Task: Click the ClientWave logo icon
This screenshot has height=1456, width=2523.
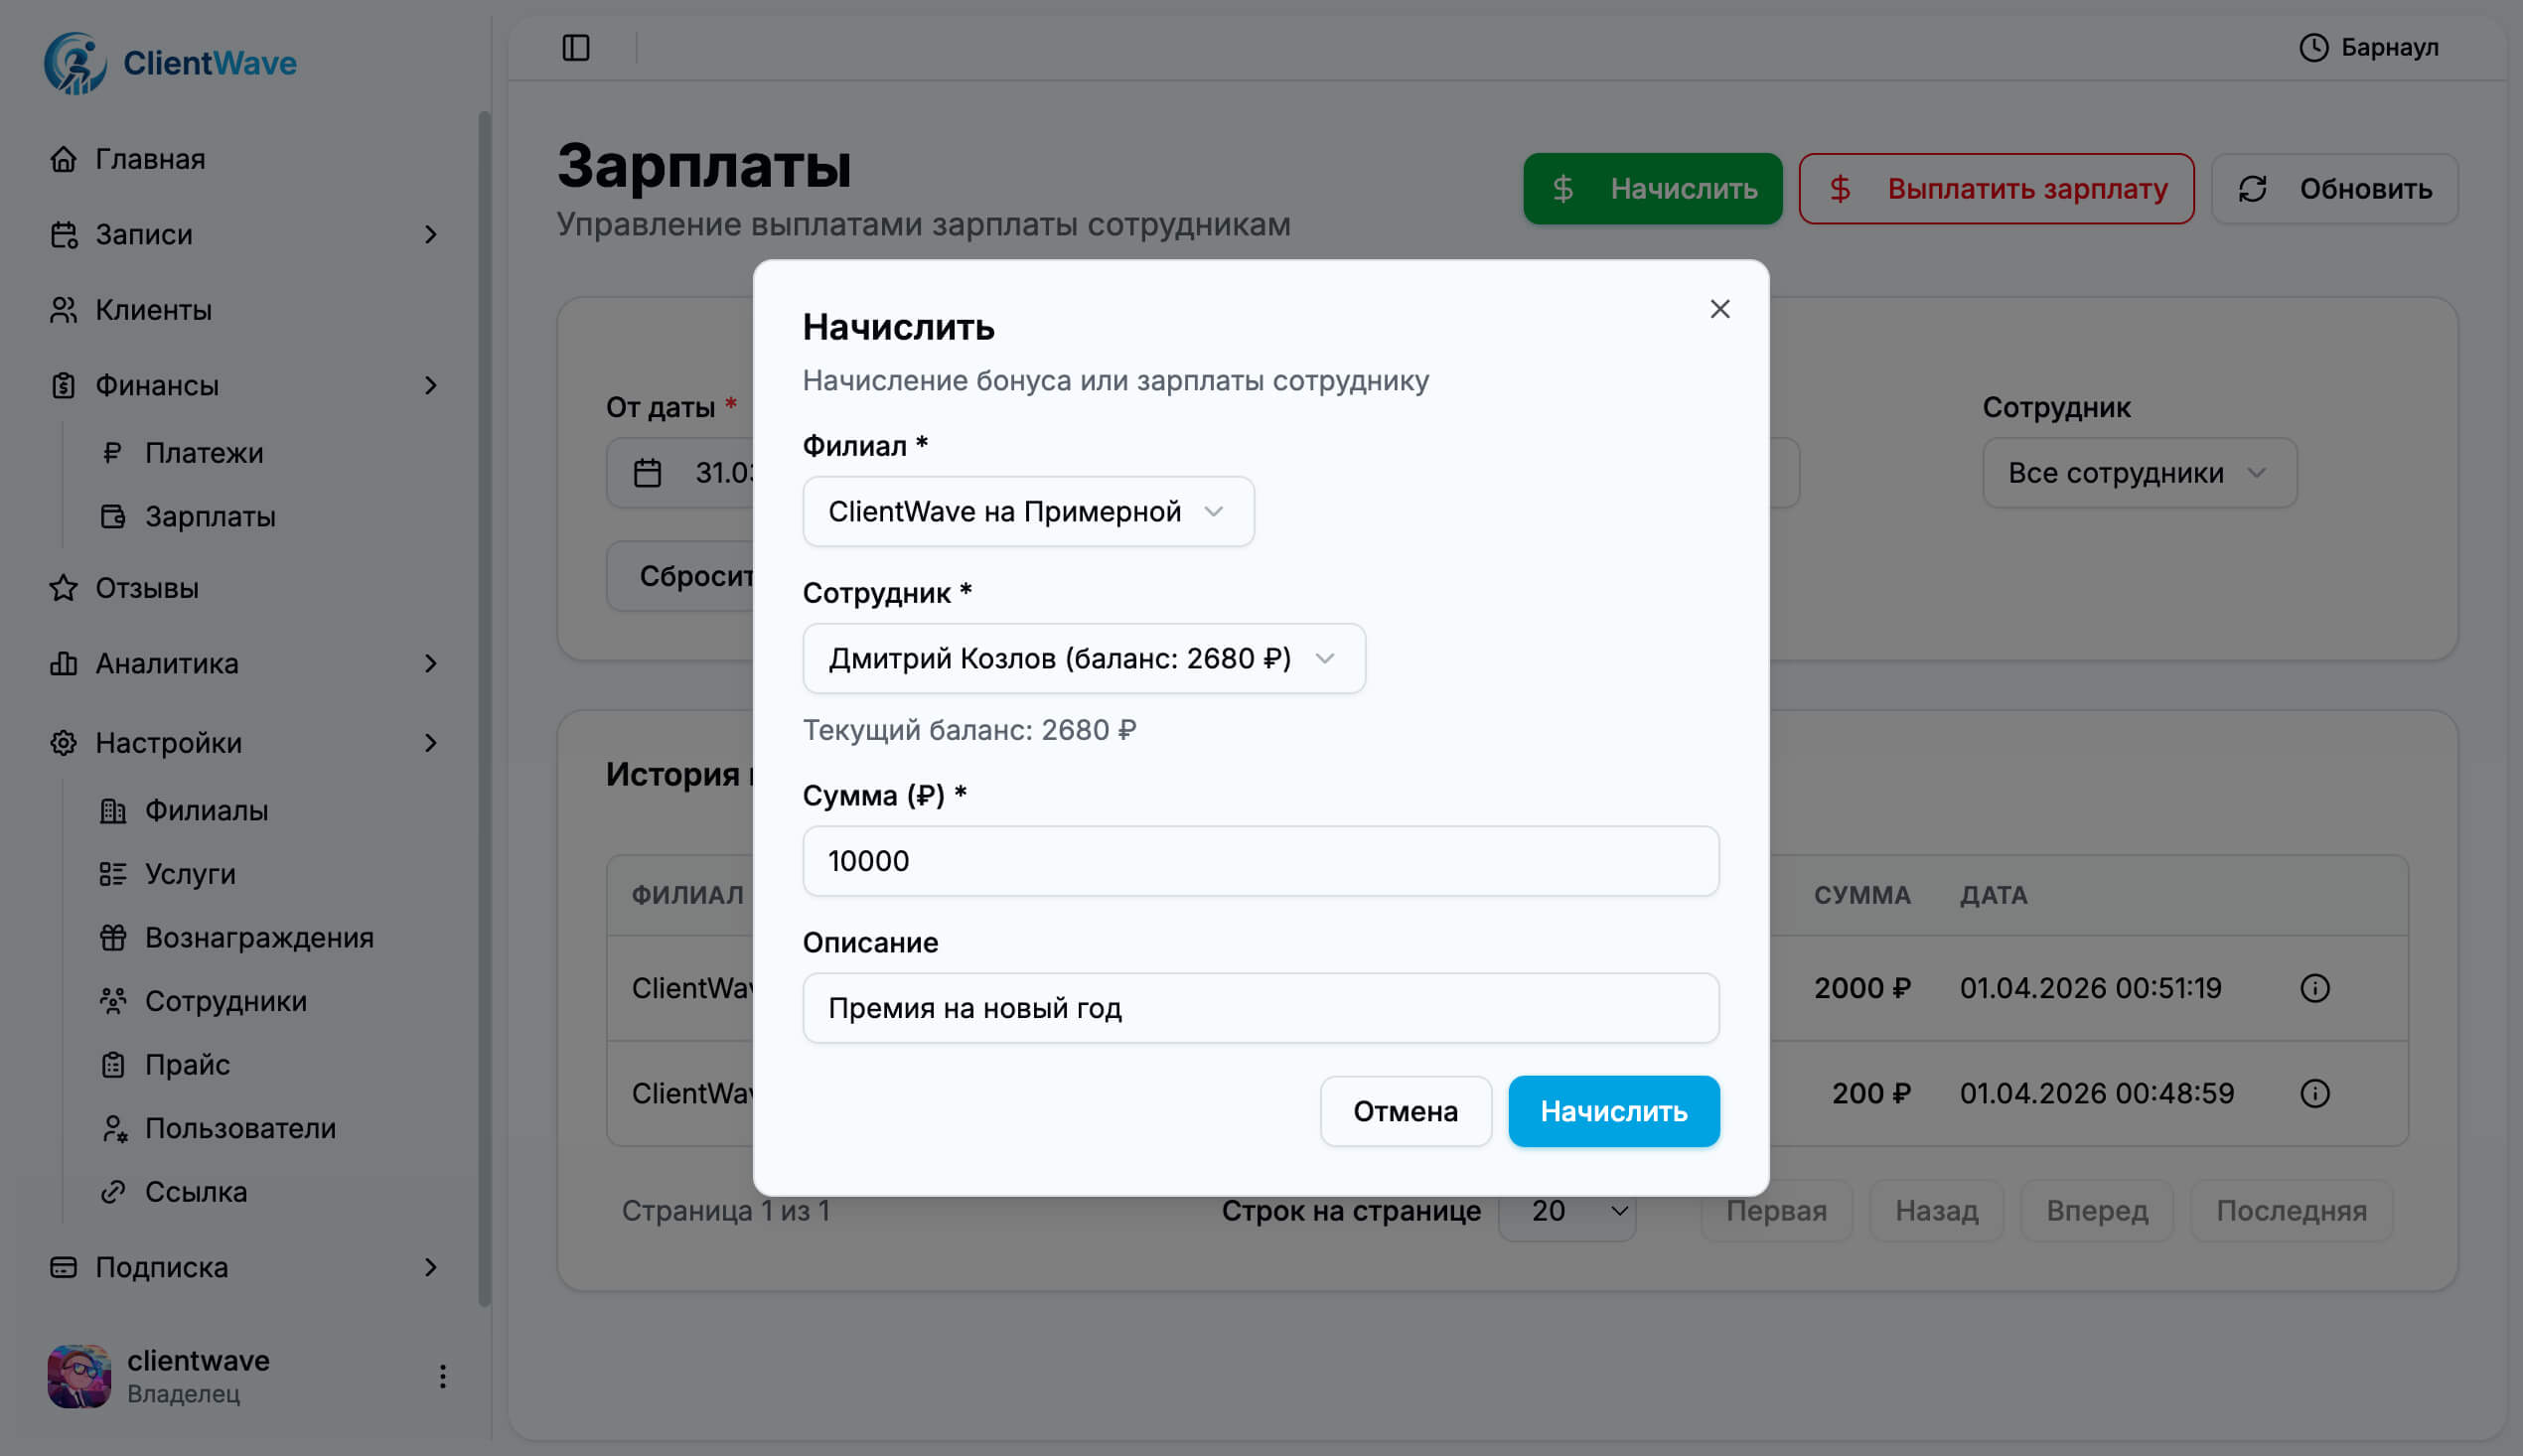Action: (78, 62)
